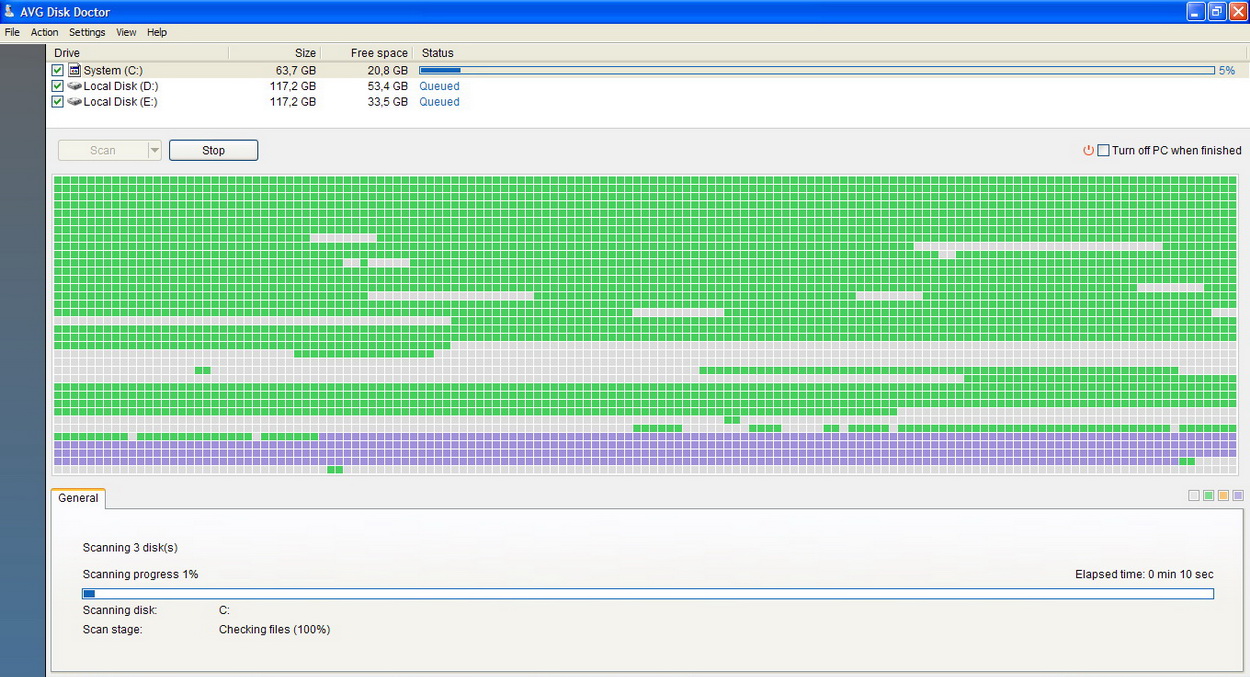Open the Action menu

[x=44, y=32]
